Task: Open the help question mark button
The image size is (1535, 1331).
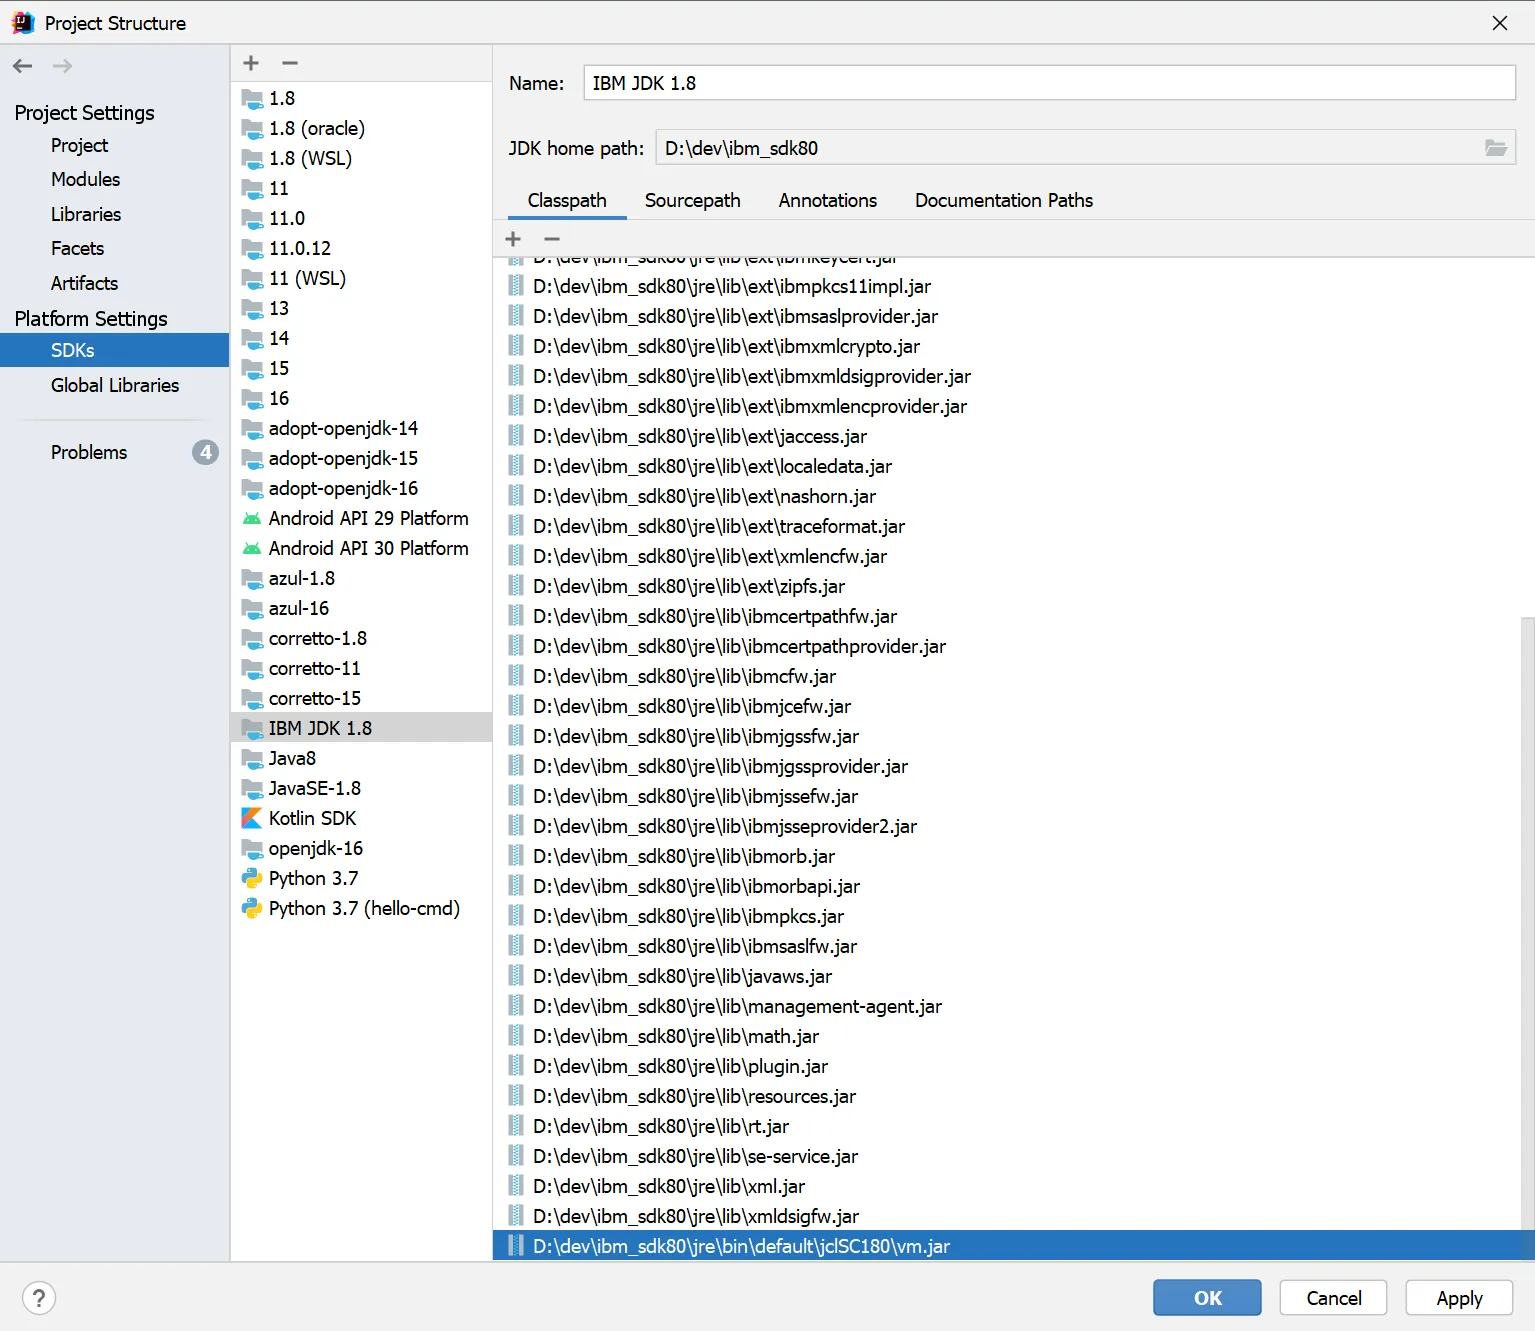Action: pos(39,1298)
